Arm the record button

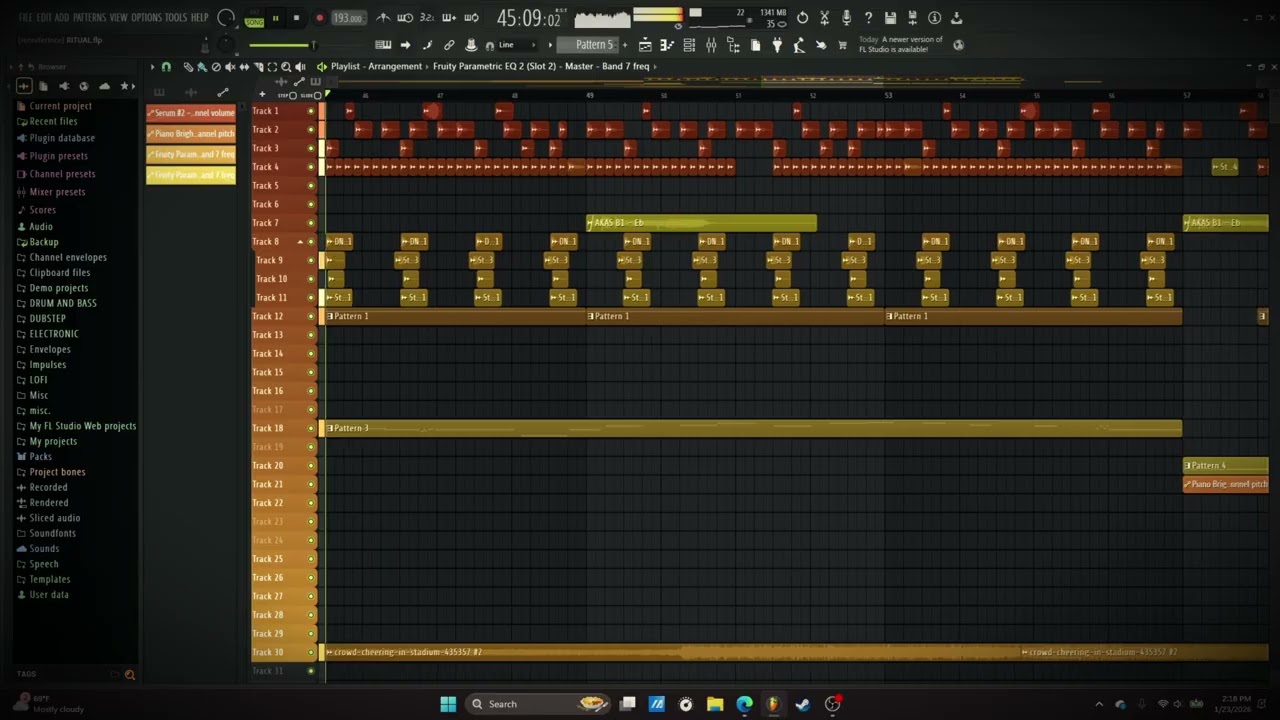click(x=319, y=18)
